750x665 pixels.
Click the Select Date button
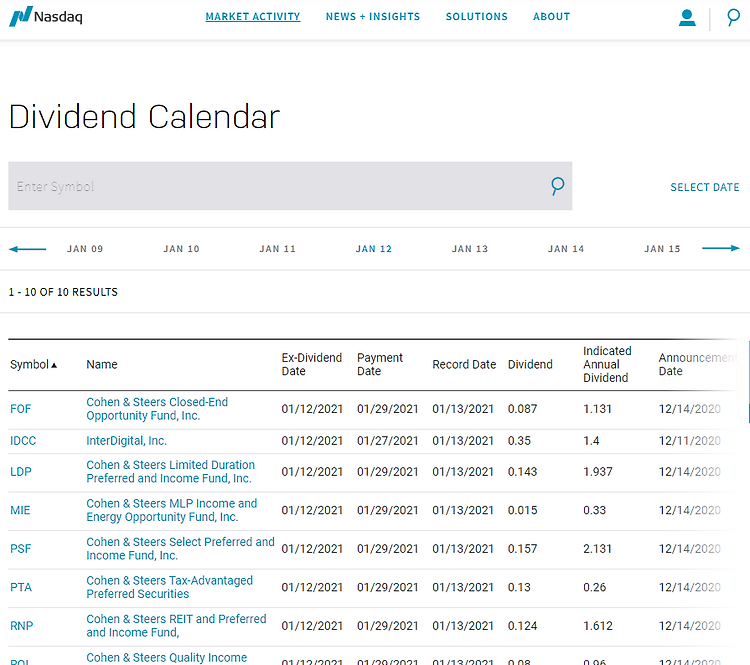point(705,187)
